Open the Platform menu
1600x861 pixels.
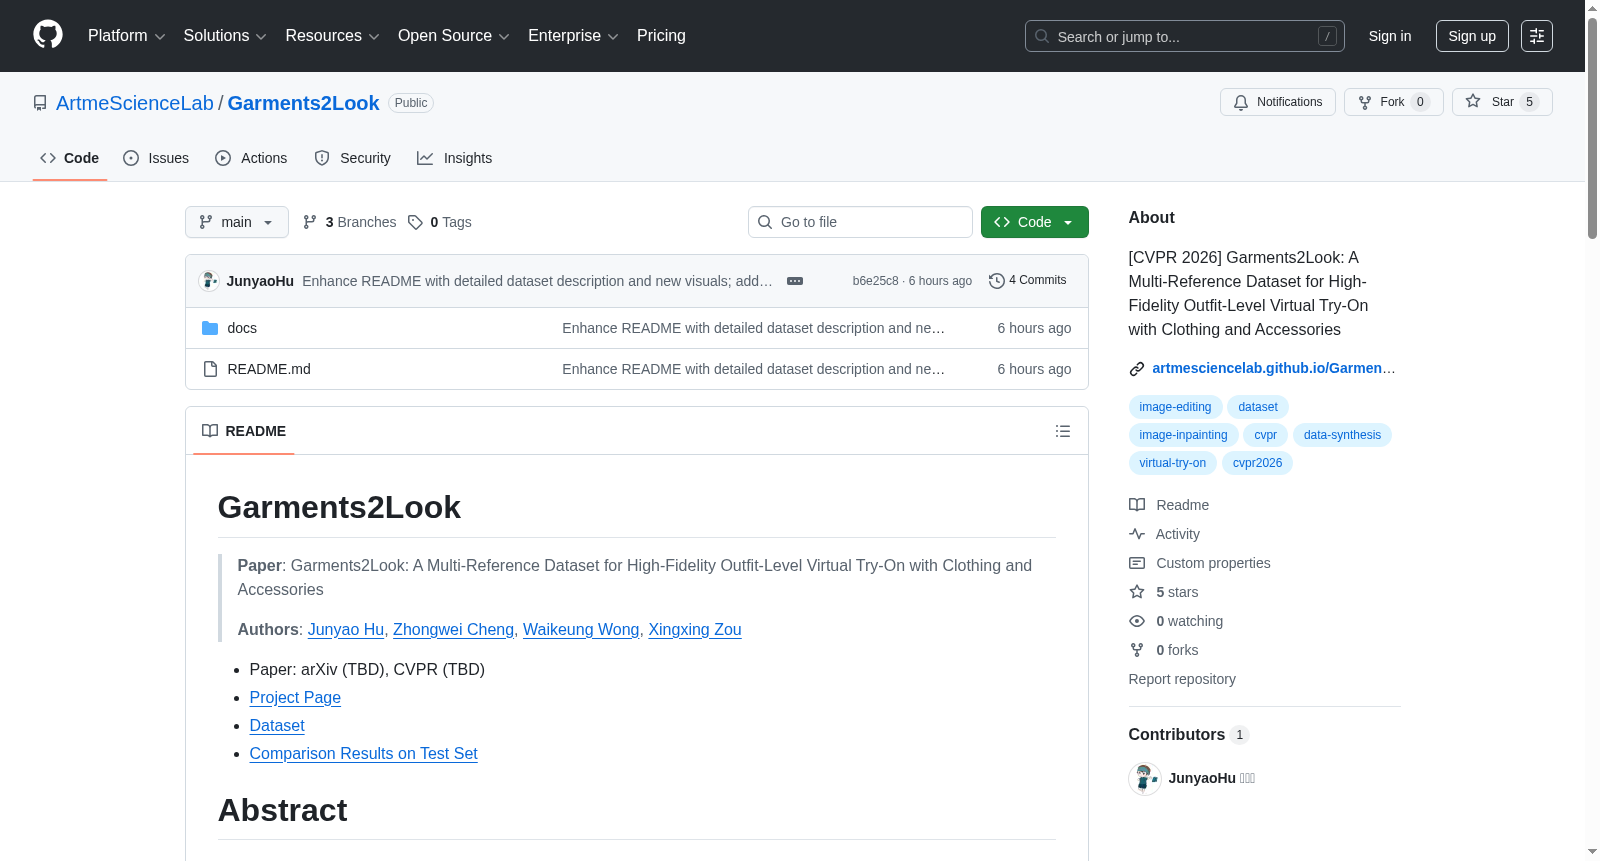pyautogui.click(x=126, y=36)
